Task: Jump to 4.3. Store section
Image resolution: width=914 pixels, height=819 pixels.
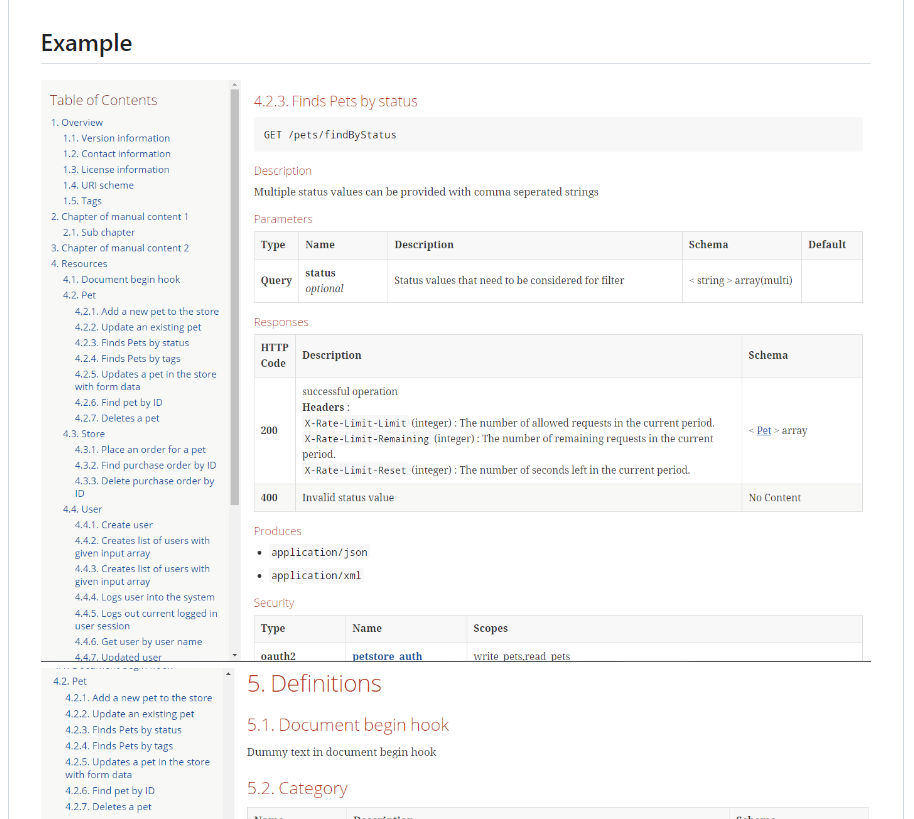Action: click(x=83, y=434)
